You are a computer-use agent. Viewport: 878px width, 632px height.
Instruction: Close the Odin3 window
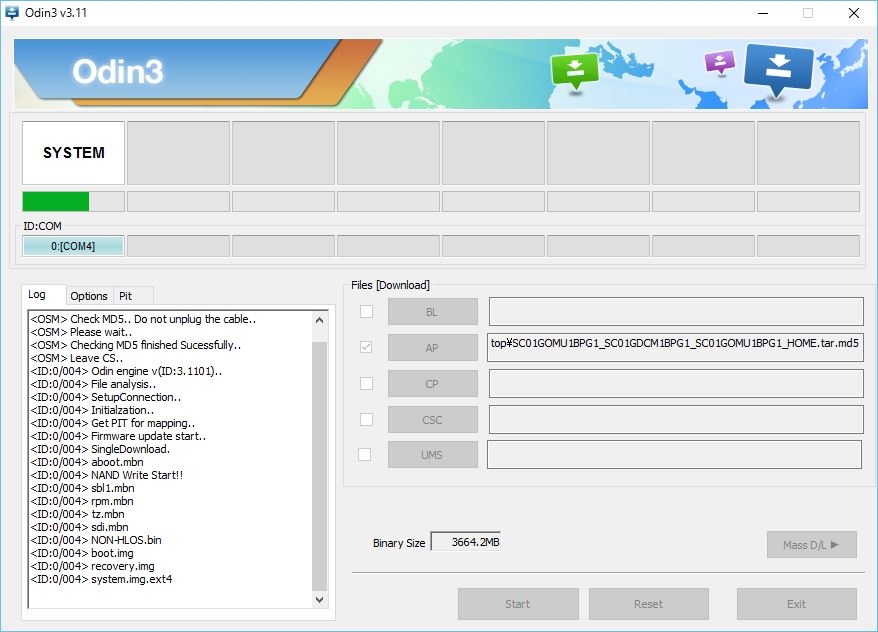[x=853, y=13]
